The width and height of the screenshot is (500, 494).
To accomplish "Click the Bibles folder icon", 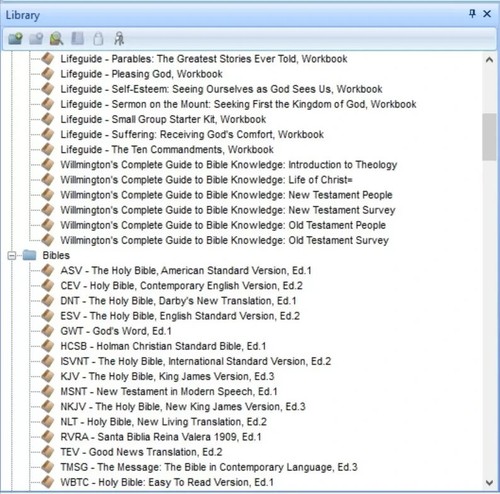I will point(29,255).
